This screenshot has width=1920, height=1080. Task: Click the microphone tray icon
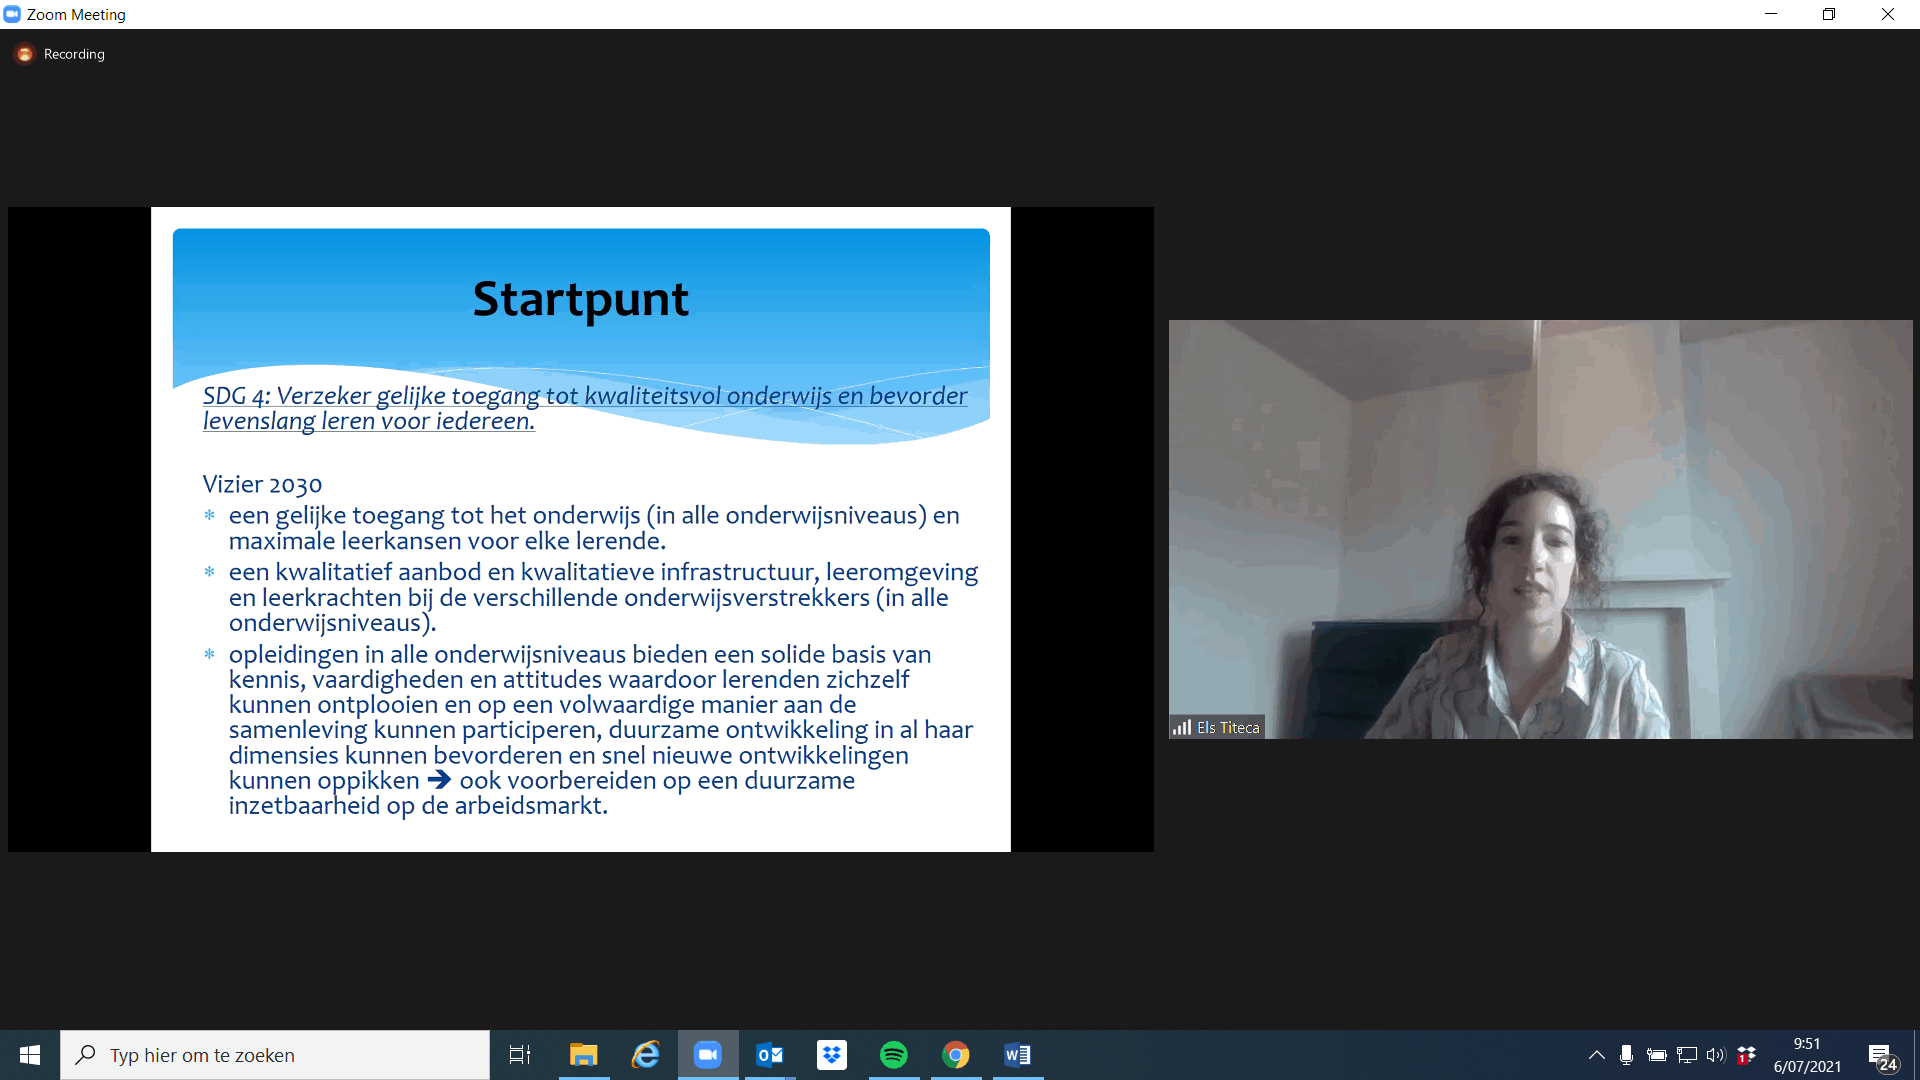tap(1626, 1055)
